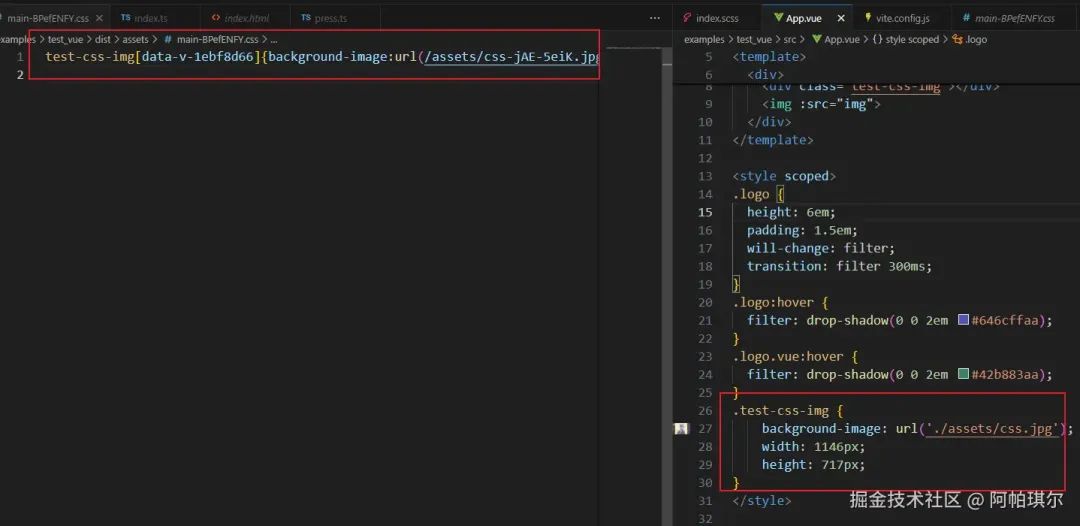Place cursor on 'height: 6em;' line
This screenshot has height=526, width=1080.
tap(791, 212)
